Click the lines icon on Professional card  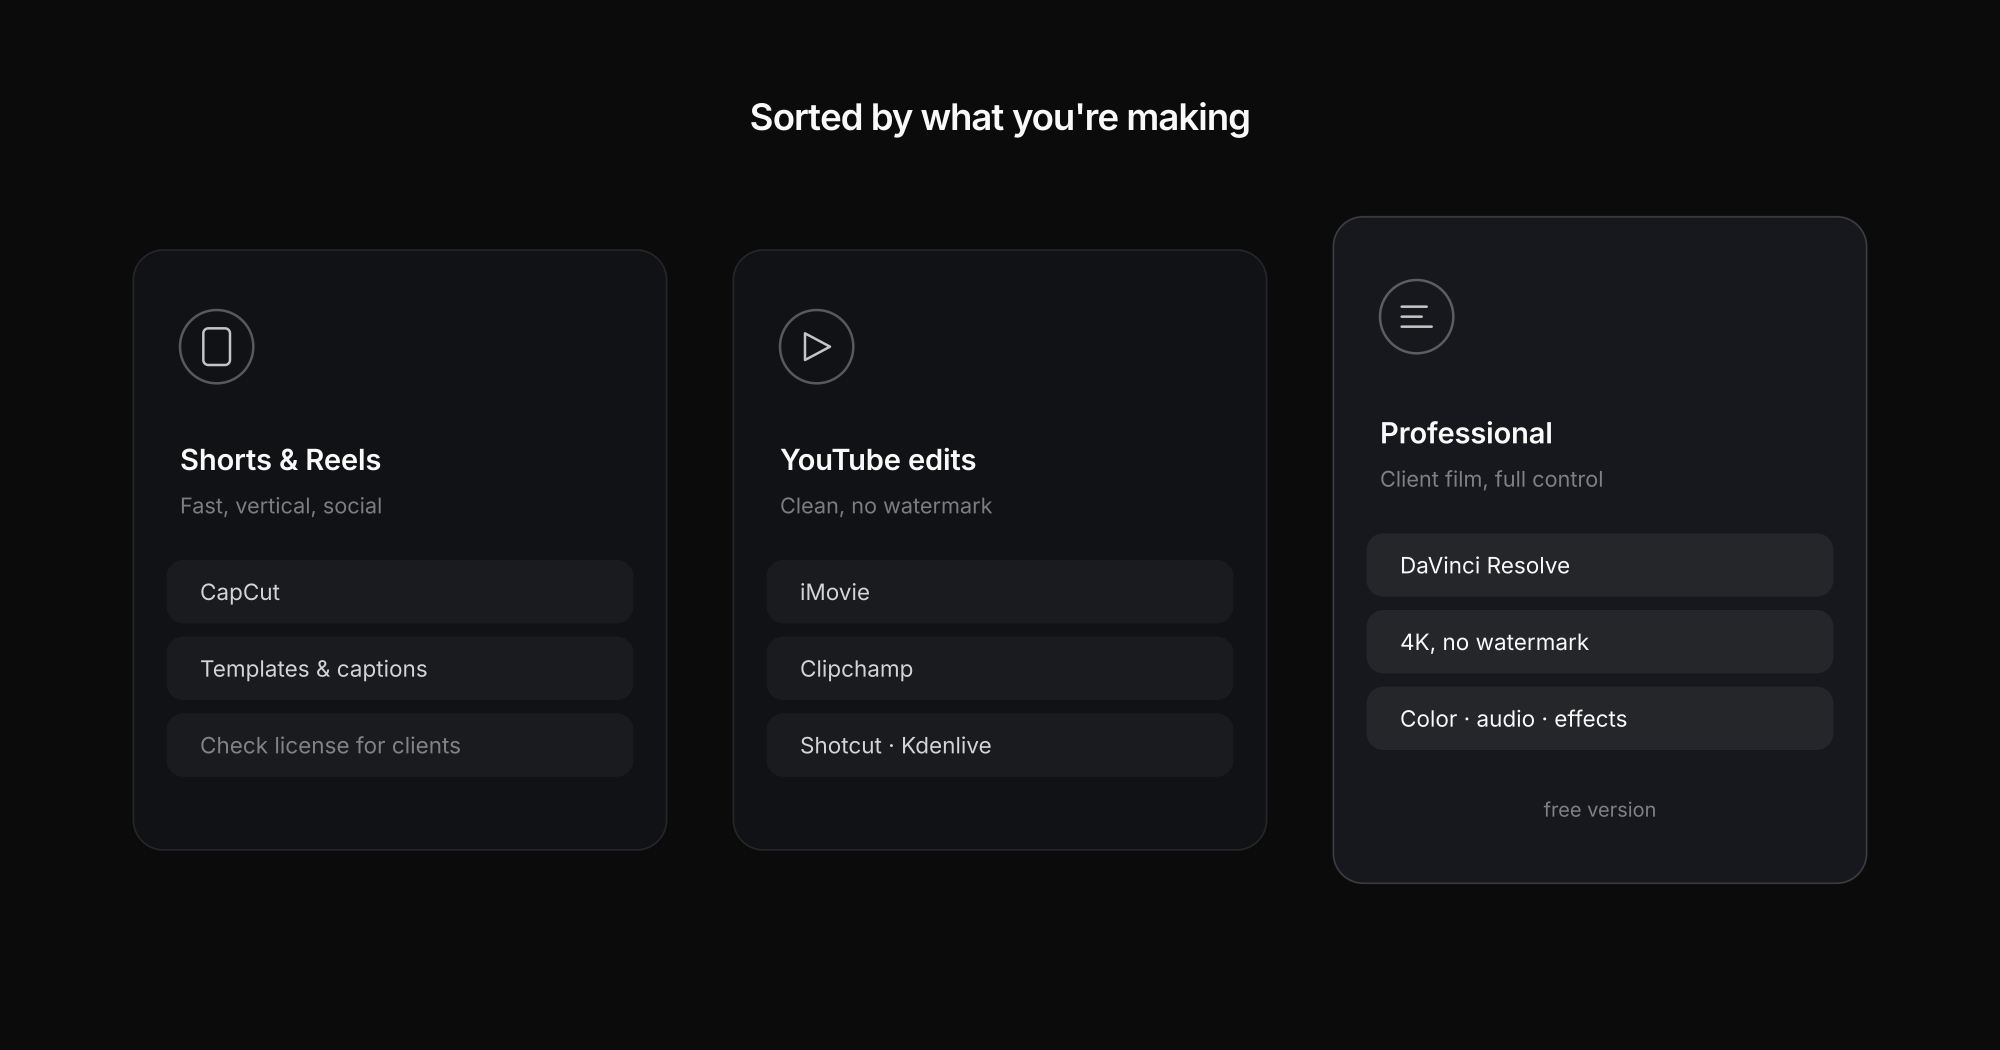tap(1417, 316)
